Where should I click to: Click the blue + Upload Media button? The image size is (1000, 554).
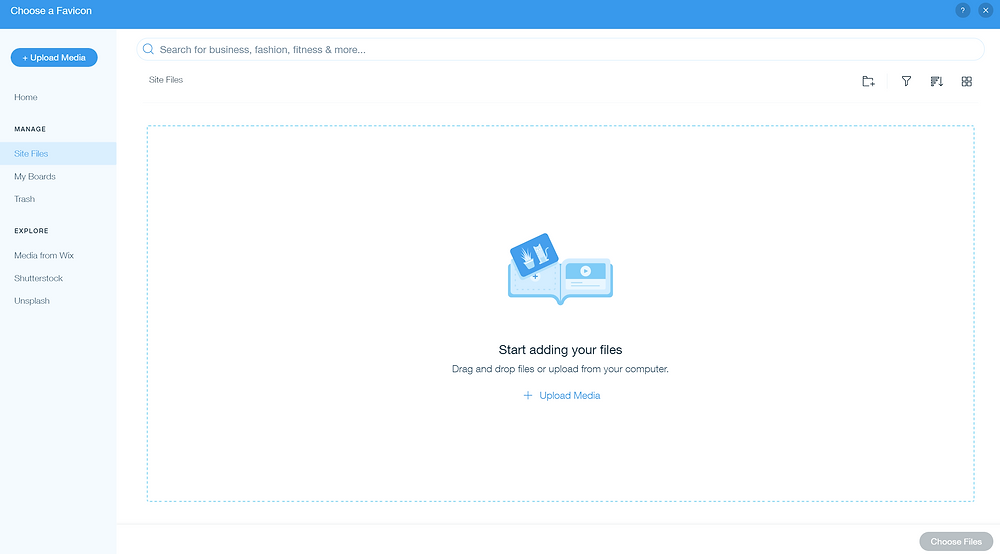[54, 57]
